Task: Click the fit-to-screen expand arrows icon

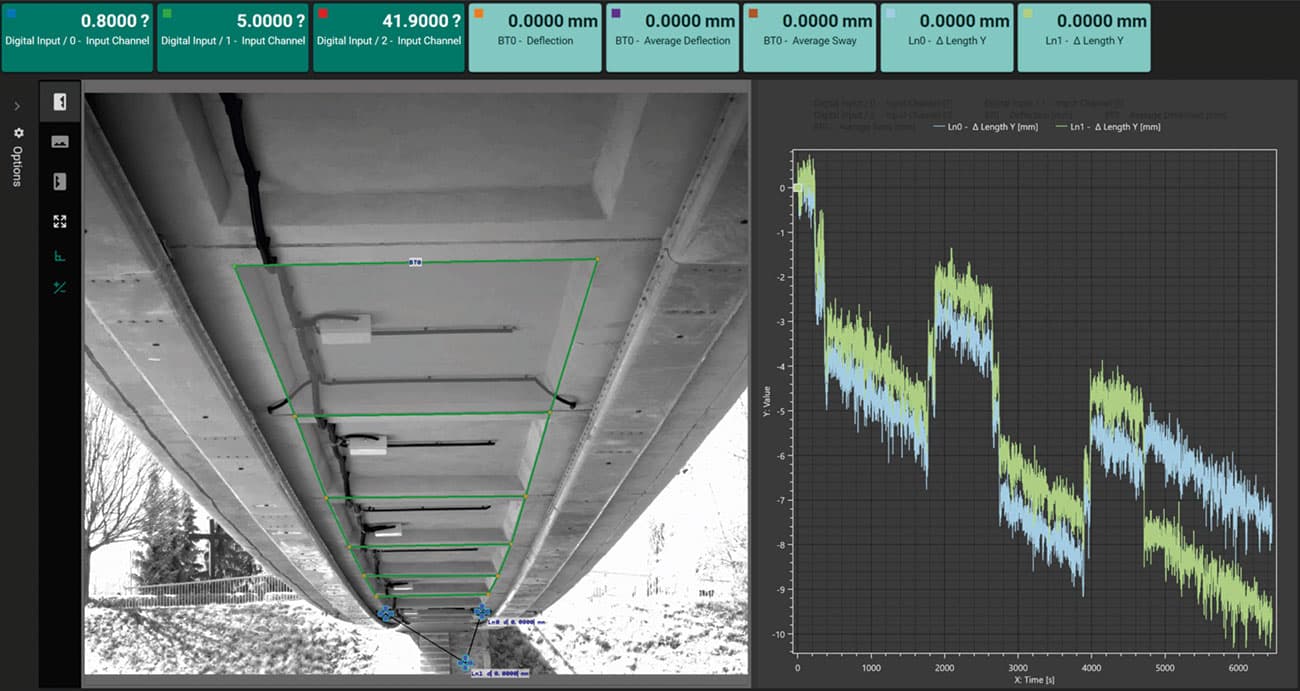Action: (60, 222)
